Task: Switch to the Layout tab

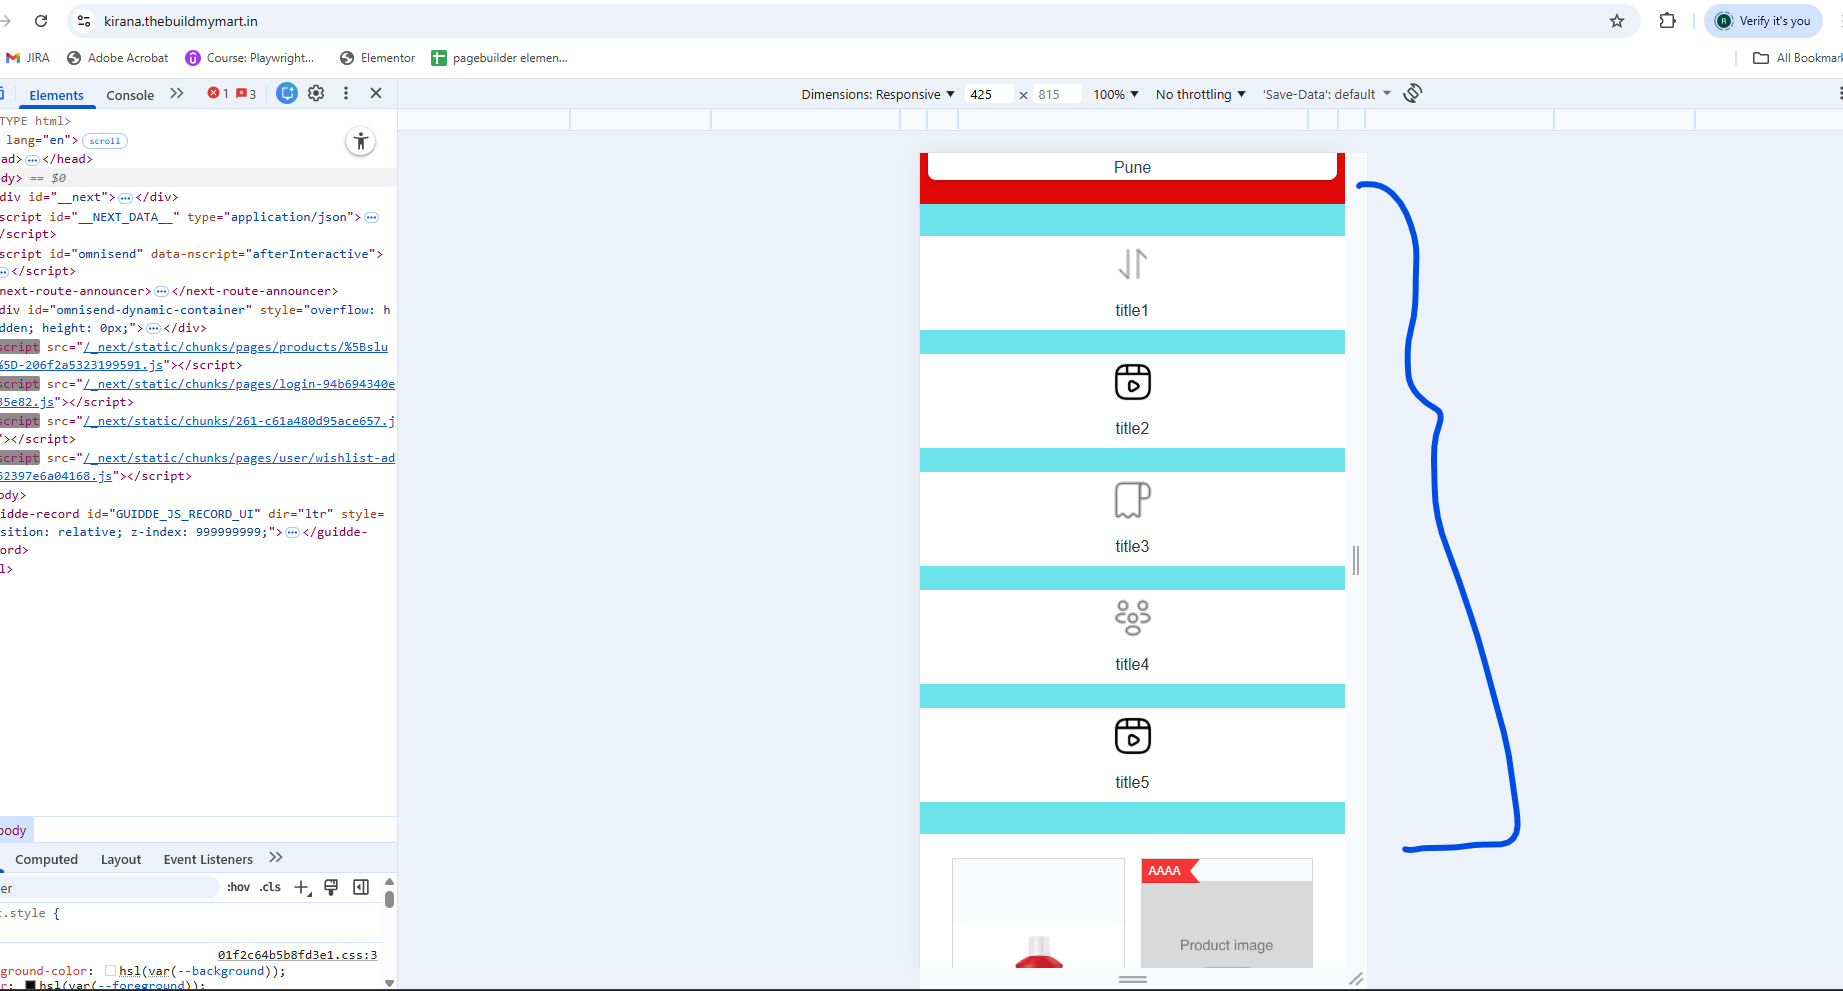Action: (121, 859)
